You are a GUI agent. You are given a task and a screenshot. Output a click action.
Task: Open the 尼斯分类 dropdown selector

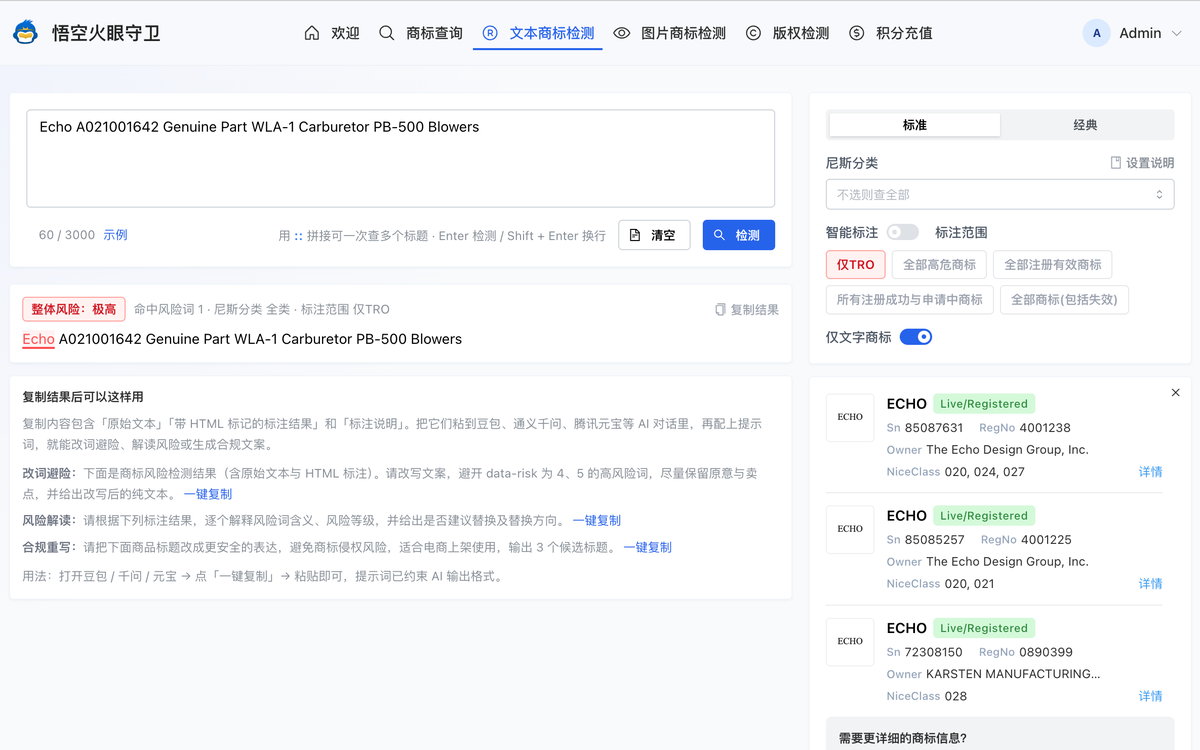(x=1000, y=194)
